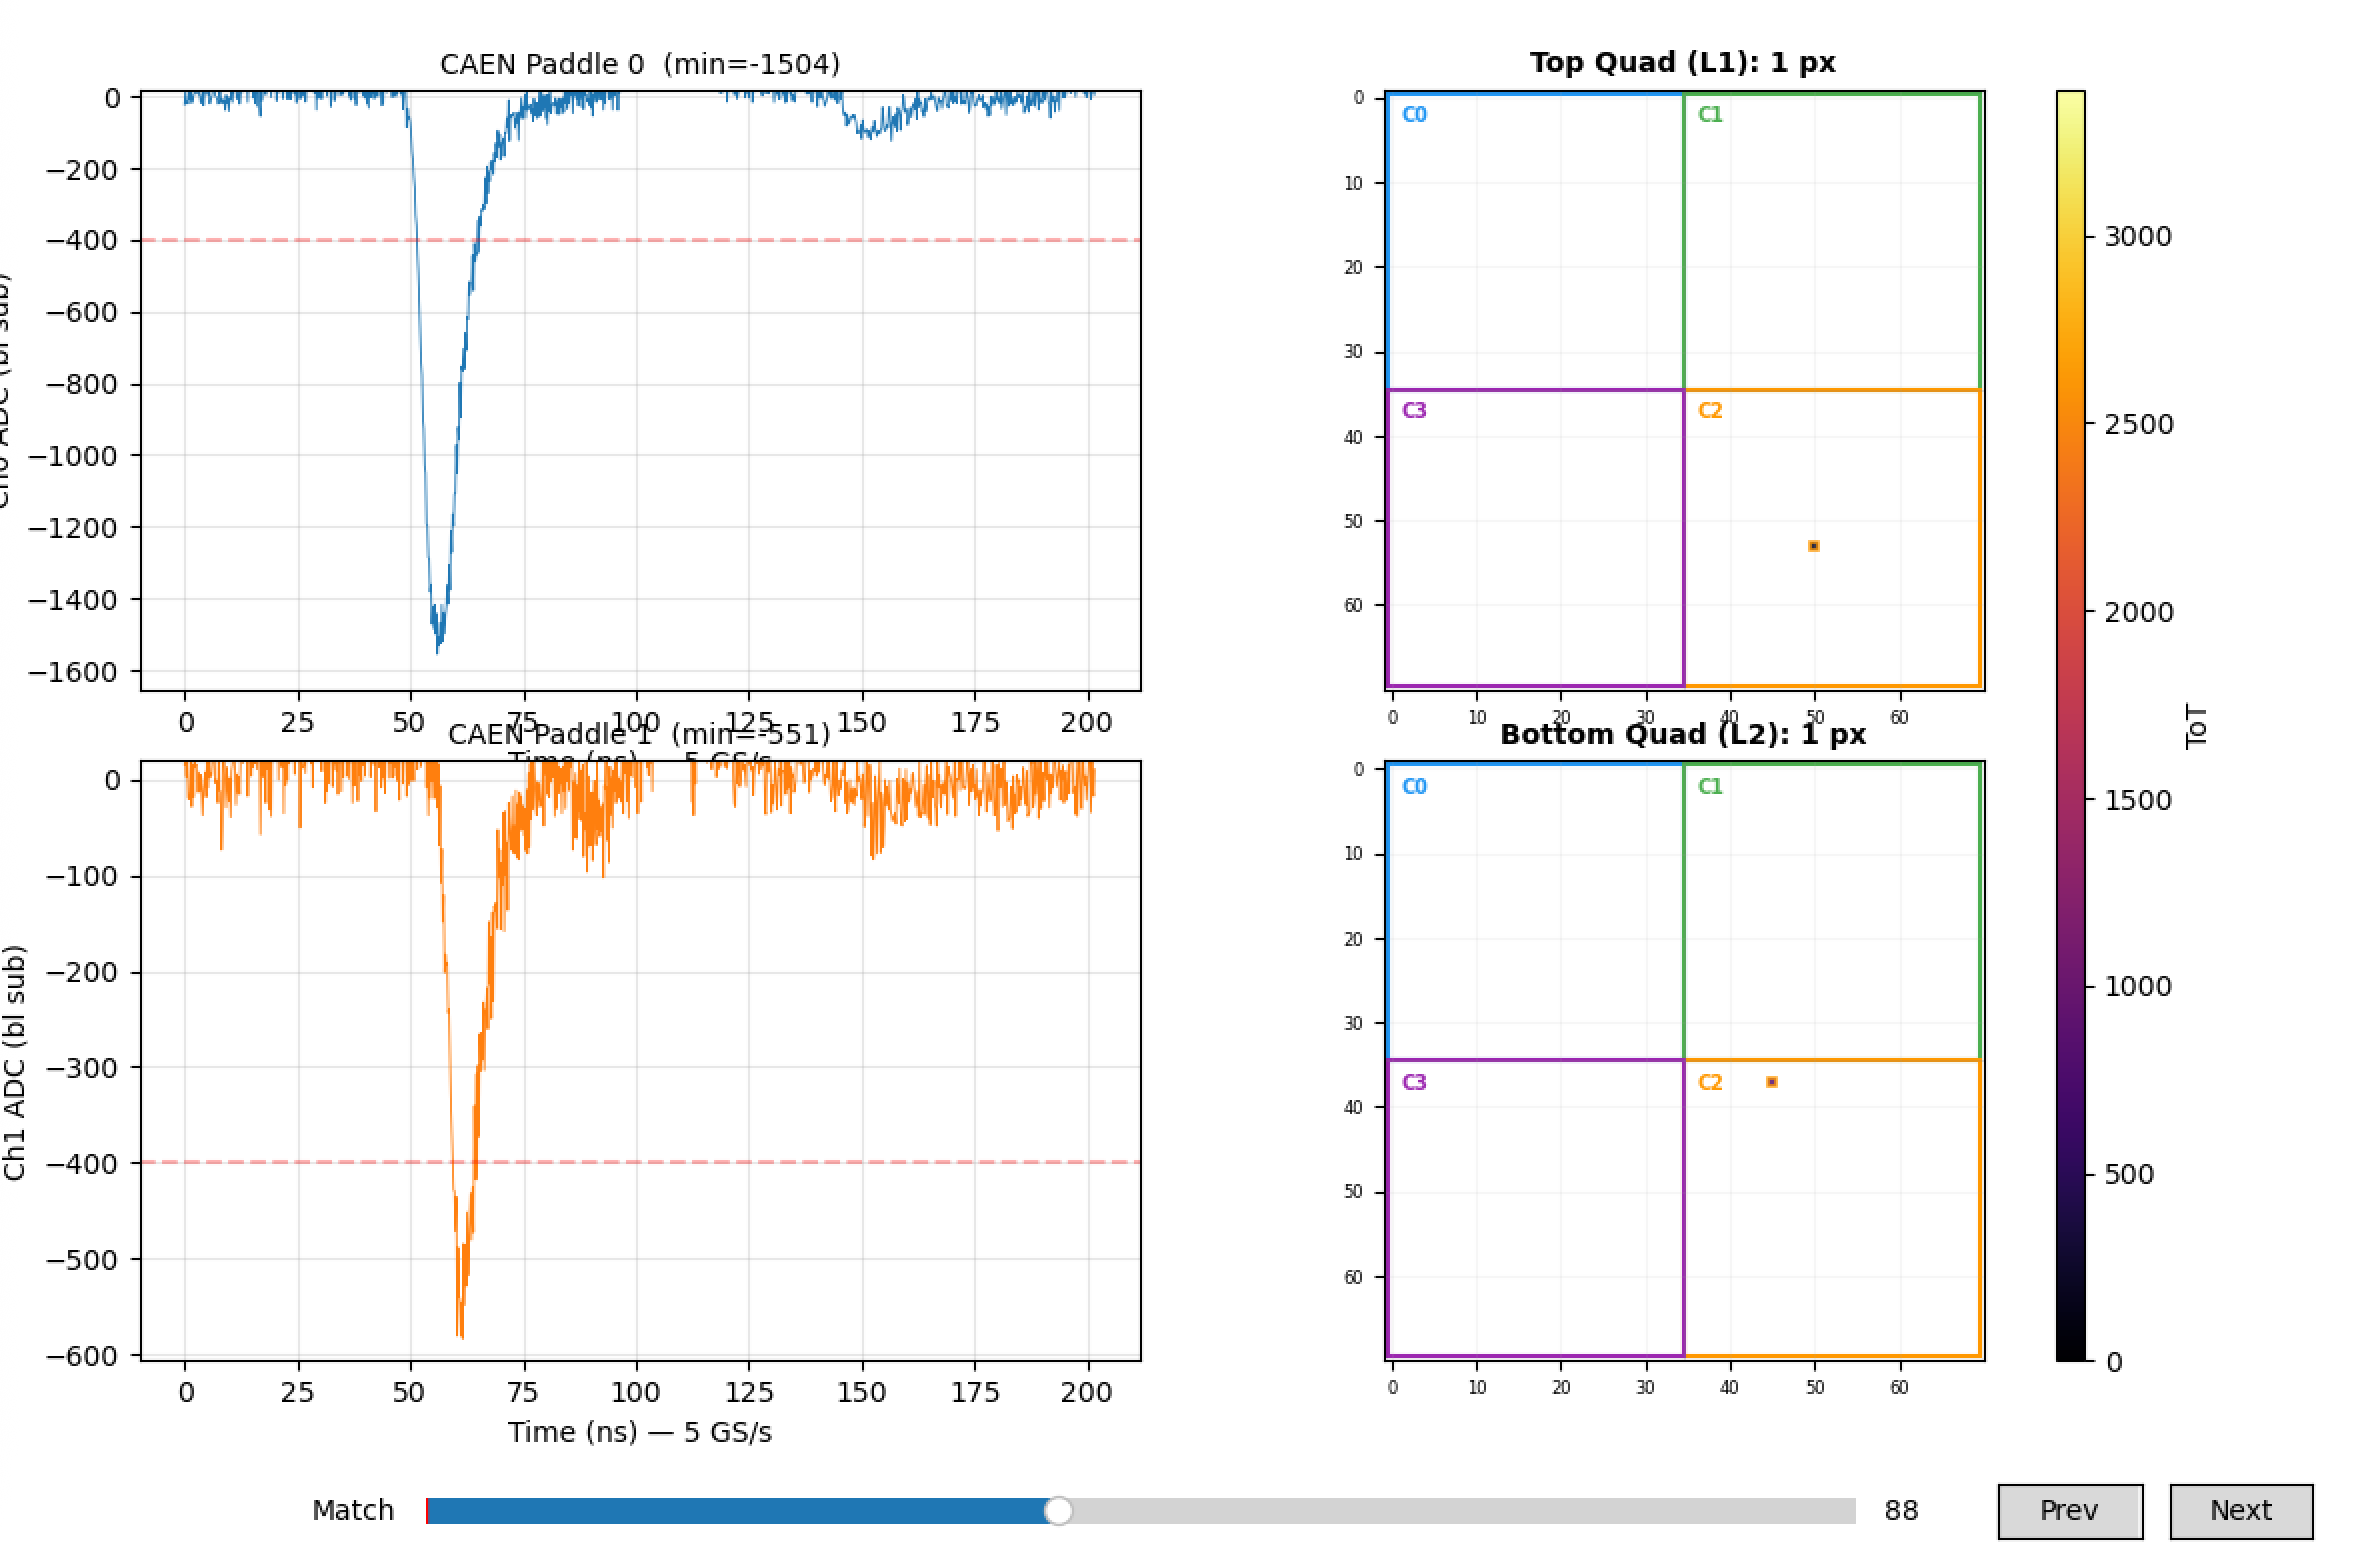
Task: Click the C0 label in Bottom Quad
Action: coord(1414,786)
